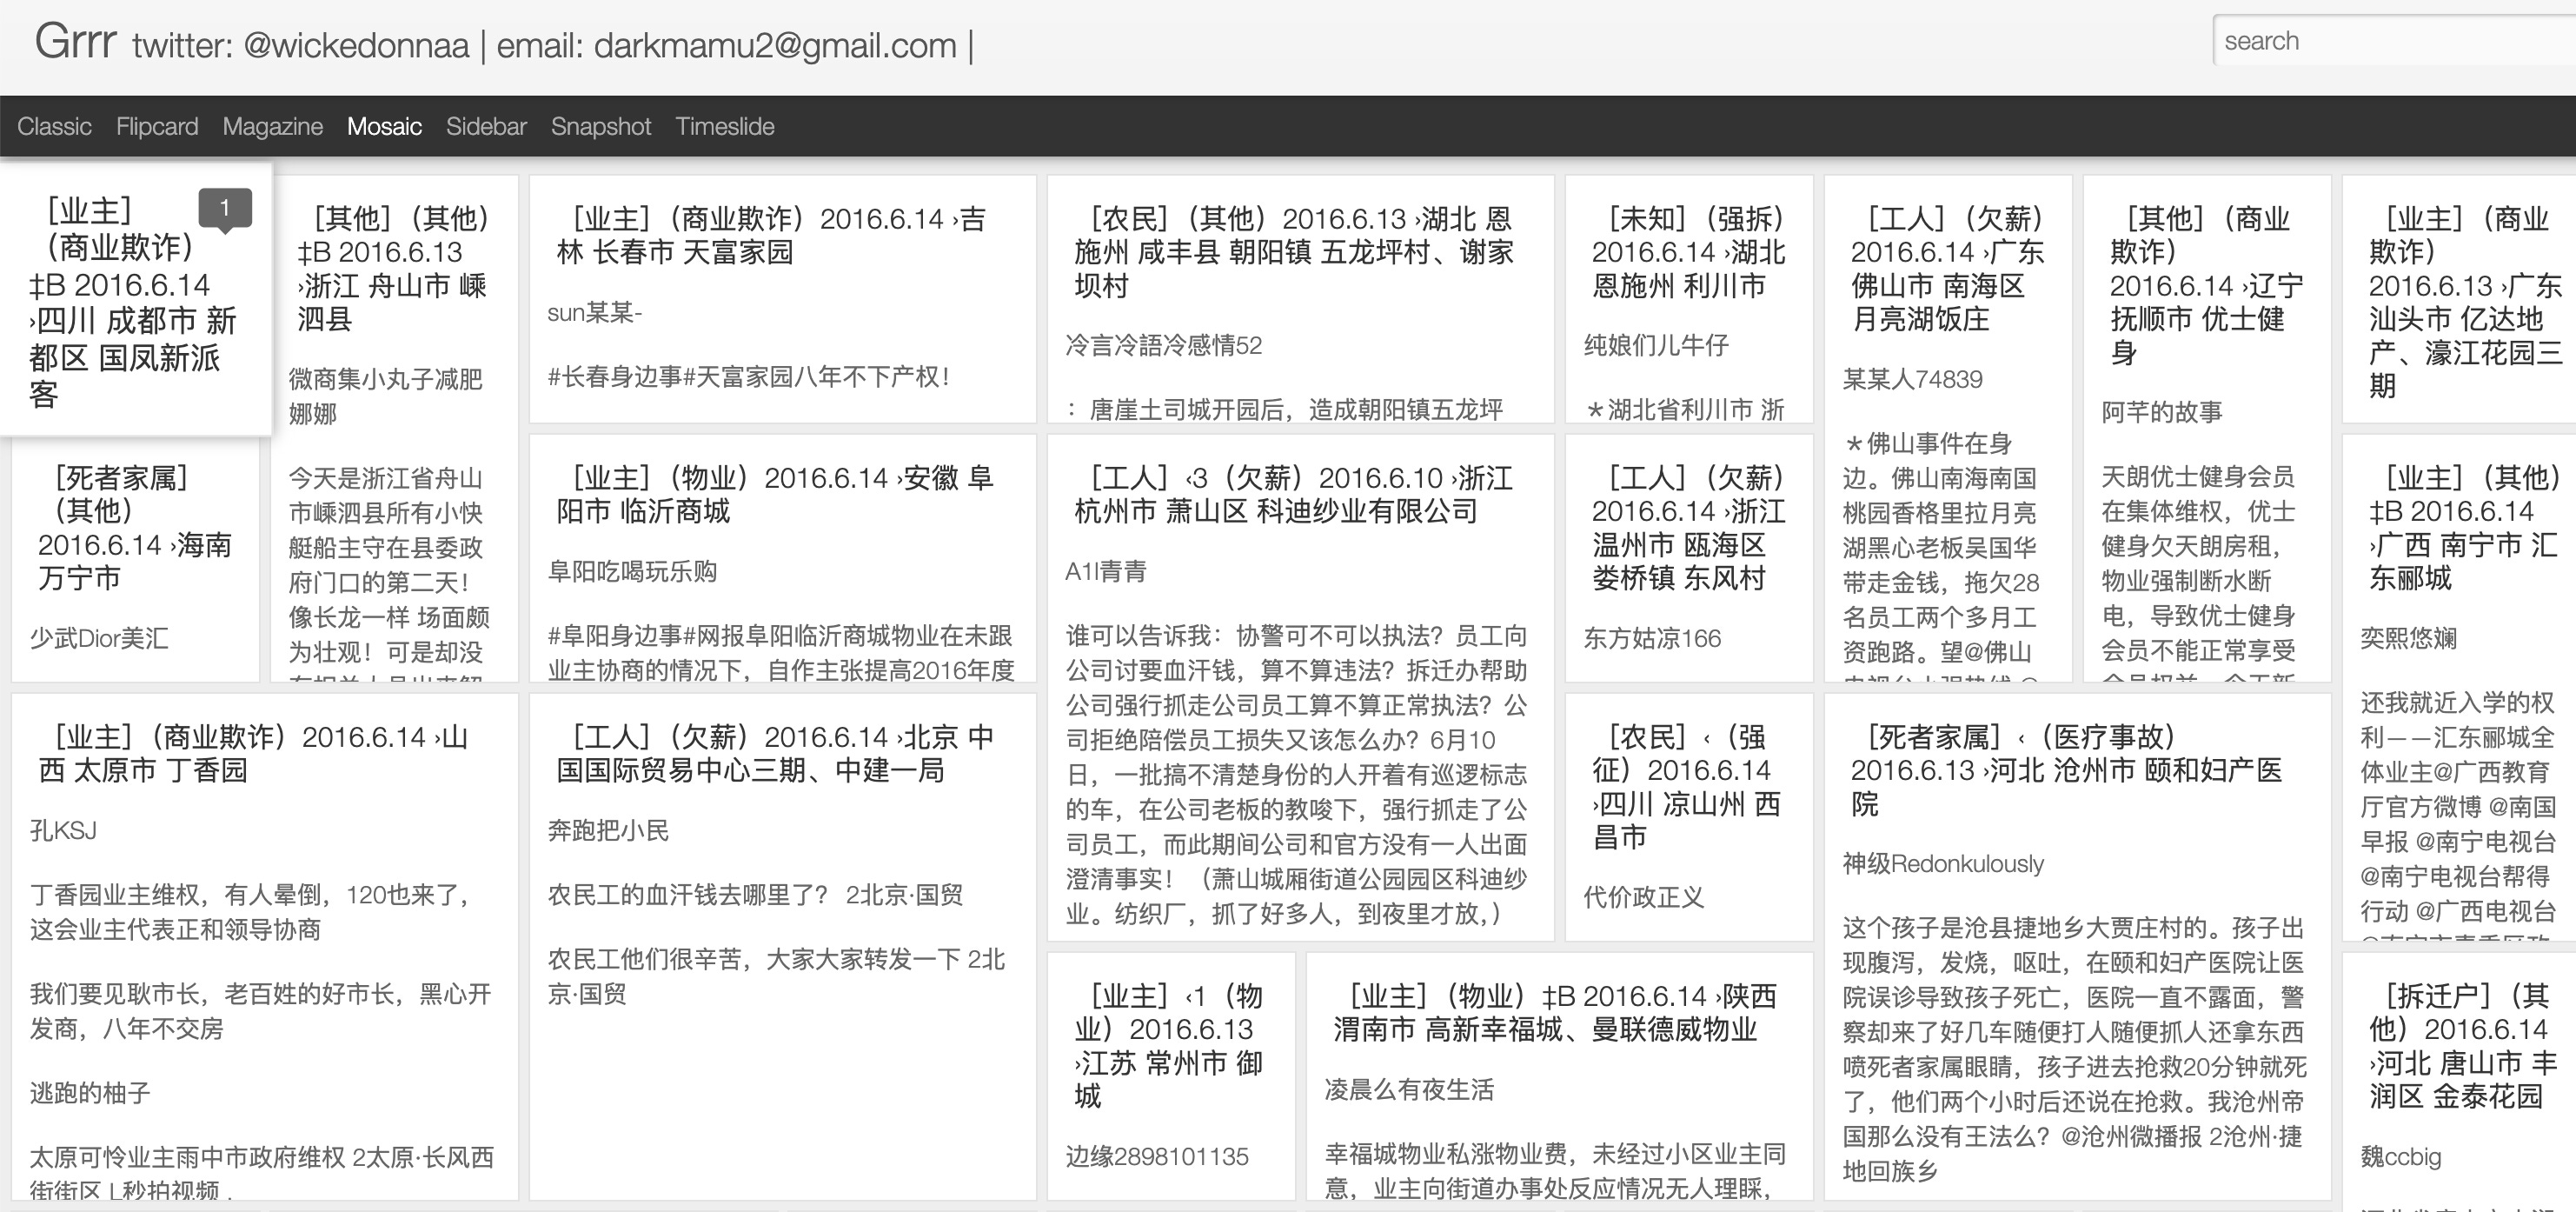Open the 海南 万宁市 post title
Screen dimensions: 2576x1212
point(134,527)
